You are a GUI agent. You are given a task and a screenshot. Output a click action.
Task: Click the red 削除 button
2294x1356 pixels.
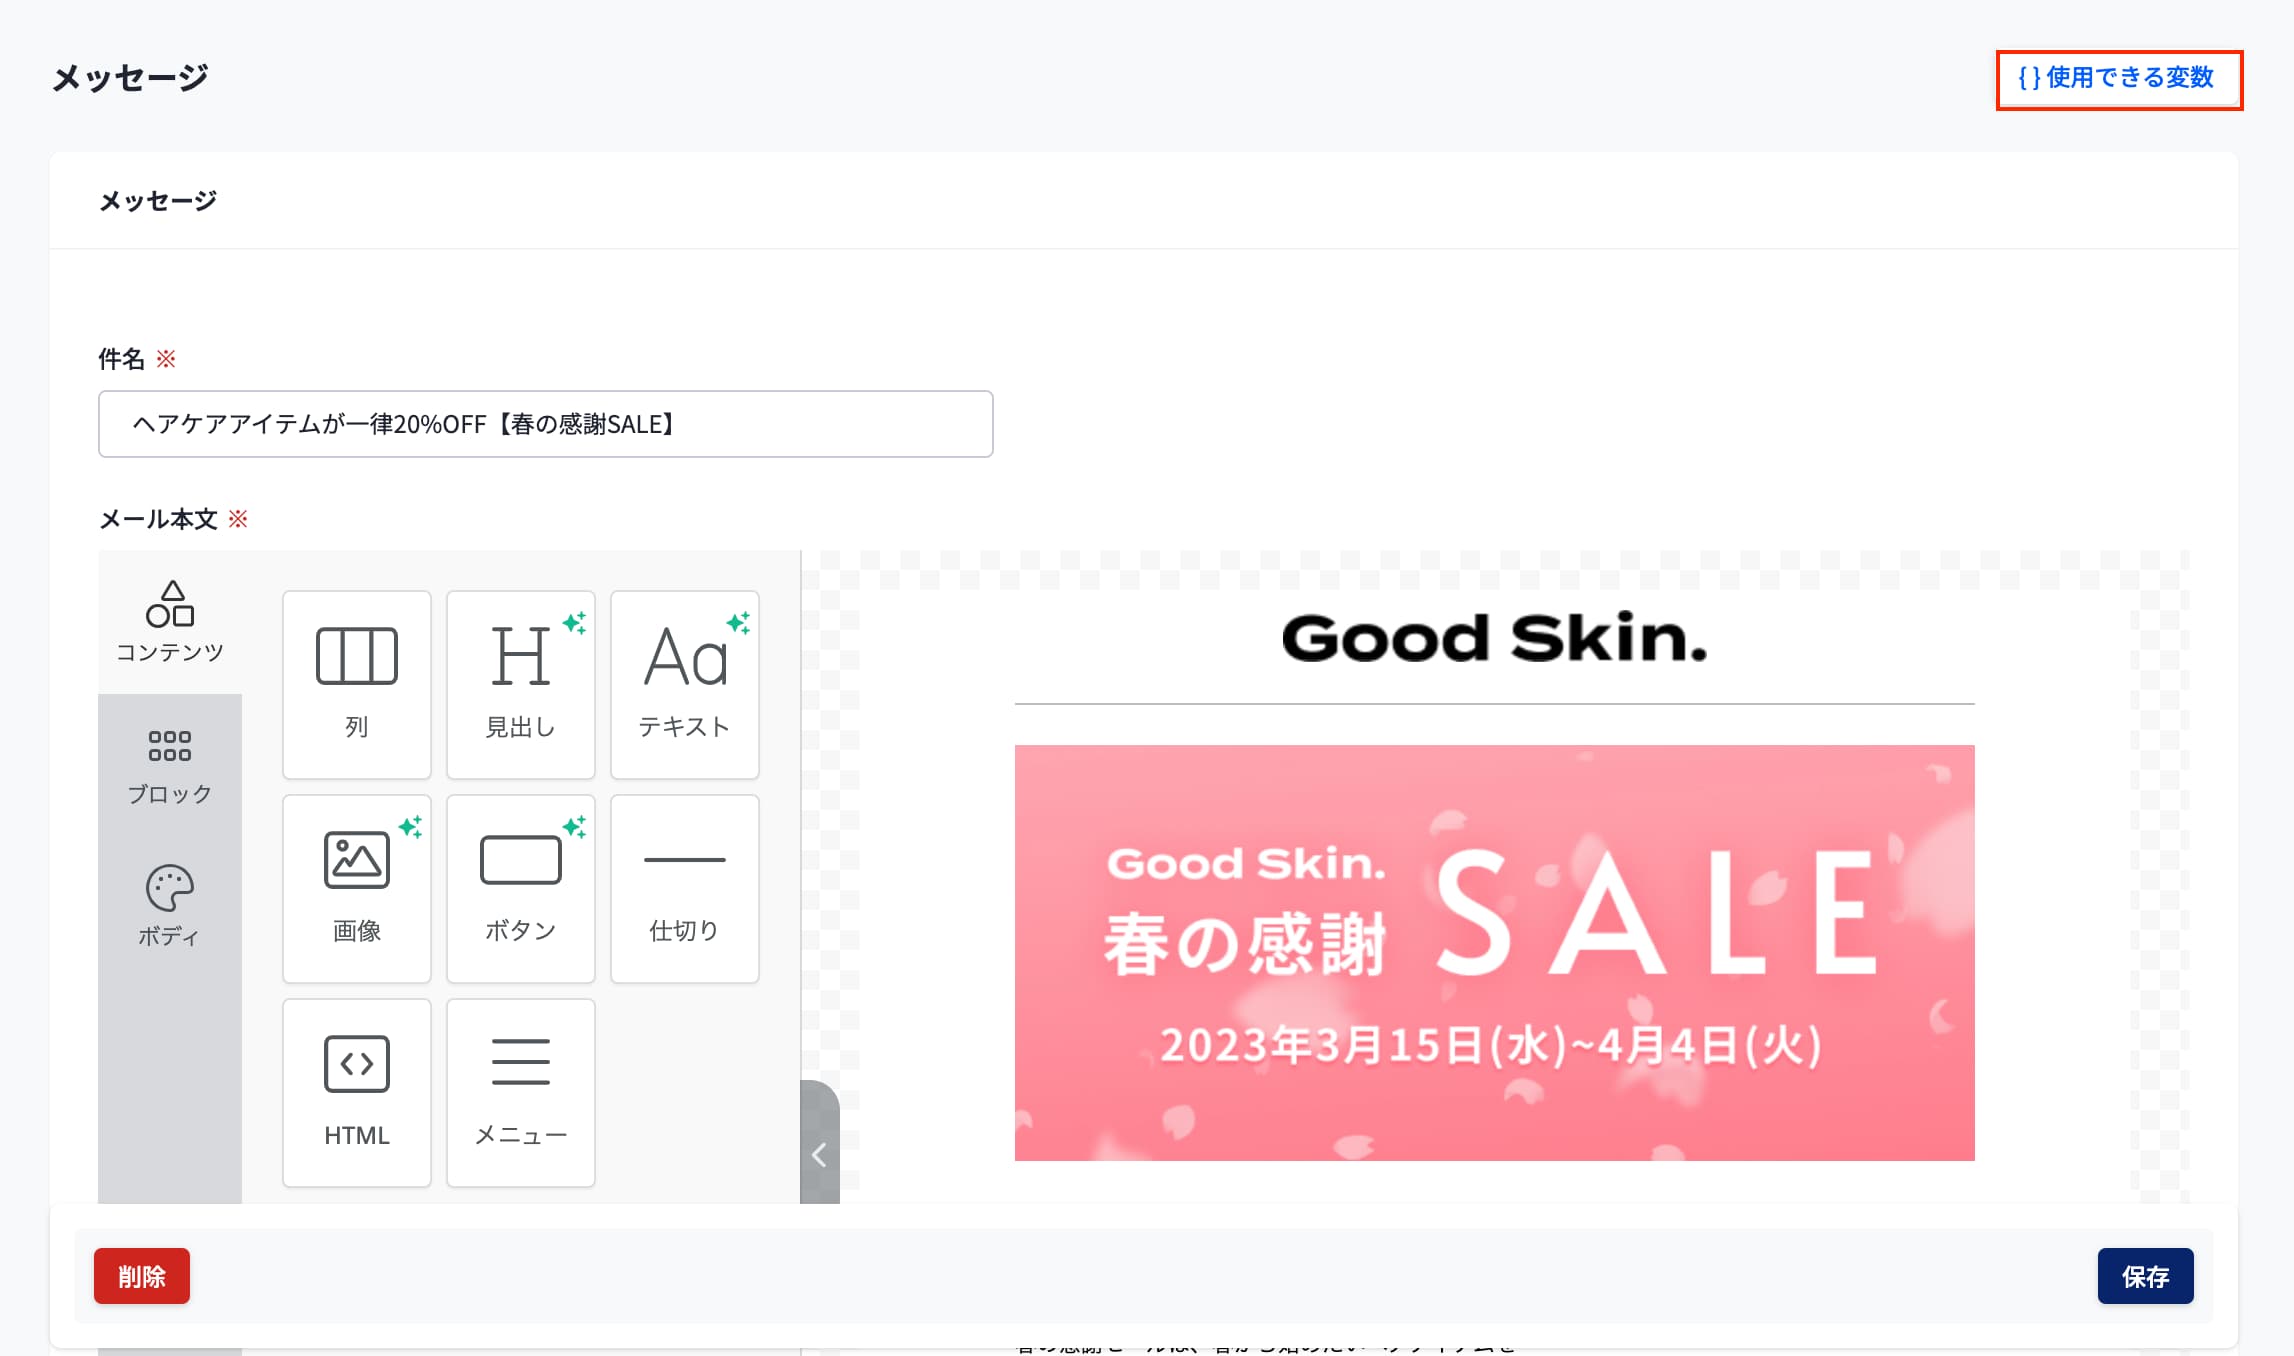(142, 1276)
